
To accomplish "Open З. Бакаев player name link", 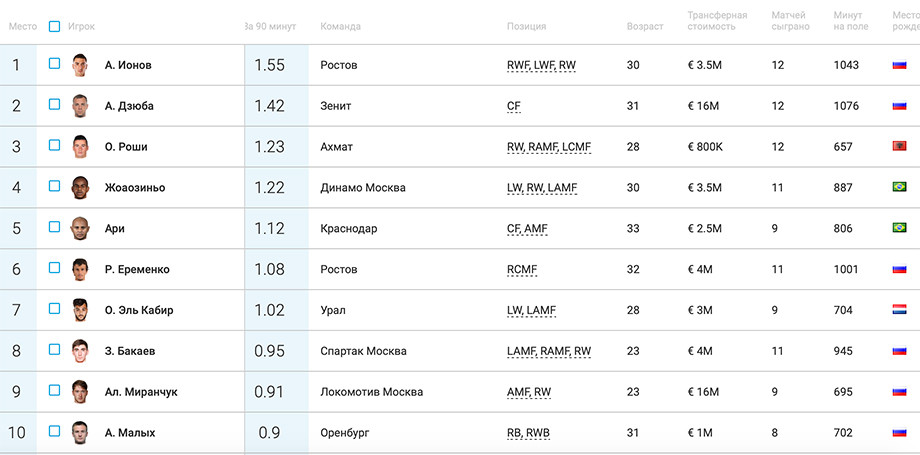I will 130,351.
